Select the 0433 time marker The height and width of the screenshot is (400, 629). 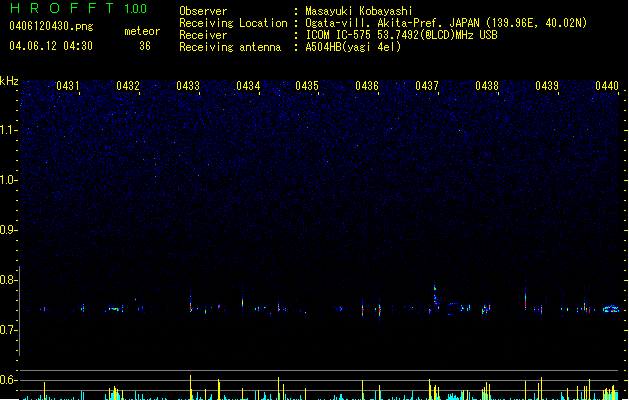188,86
